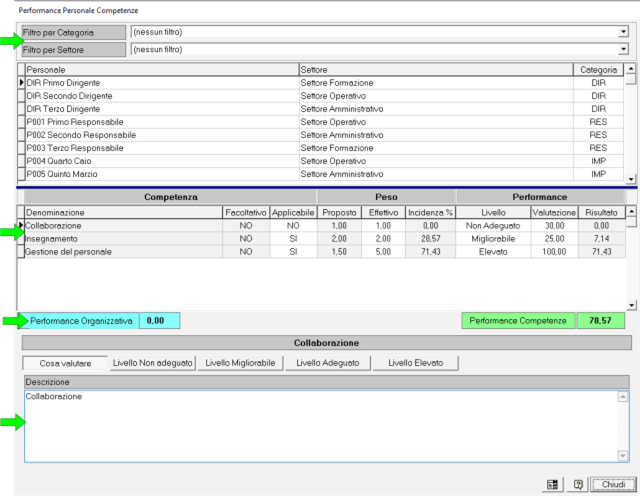The width and height of the screenshot is (640, 496).
Task: Show the Livello Adeguato tab
Action: tap(327, 363)
